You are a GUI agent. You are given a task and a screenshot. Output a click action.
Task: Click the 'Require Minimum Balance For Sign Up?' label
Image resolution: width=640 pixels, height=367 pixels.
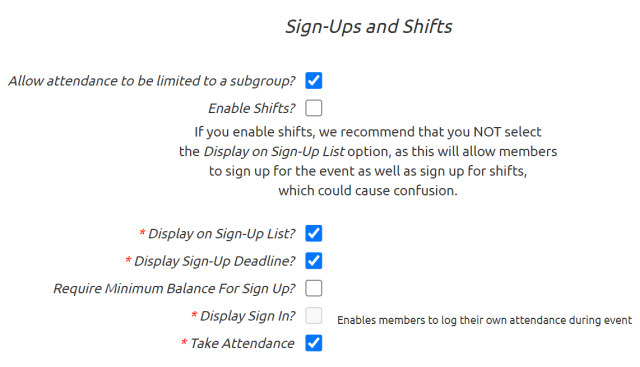[x=174, y=289]
